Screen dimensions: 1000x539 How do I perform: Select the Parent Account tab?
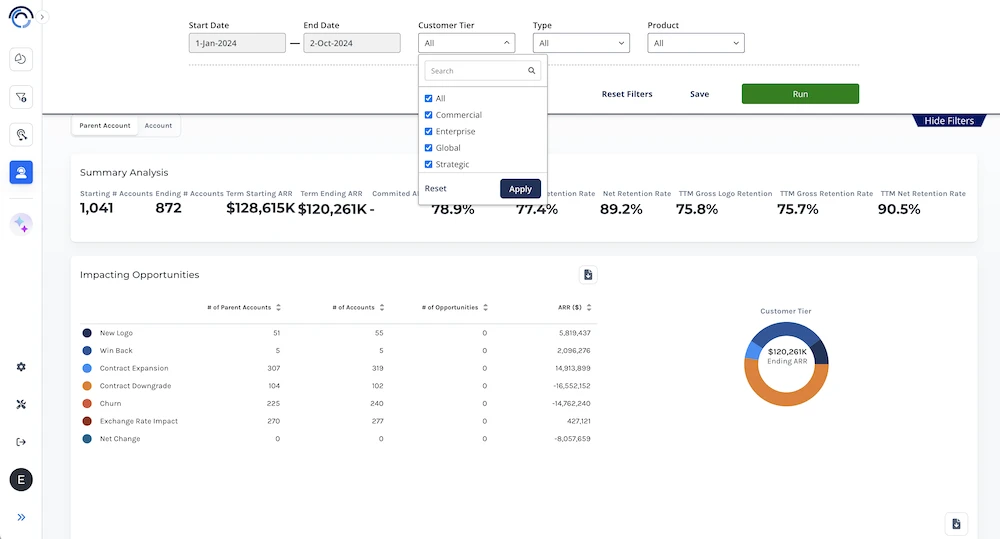point(105,126)
